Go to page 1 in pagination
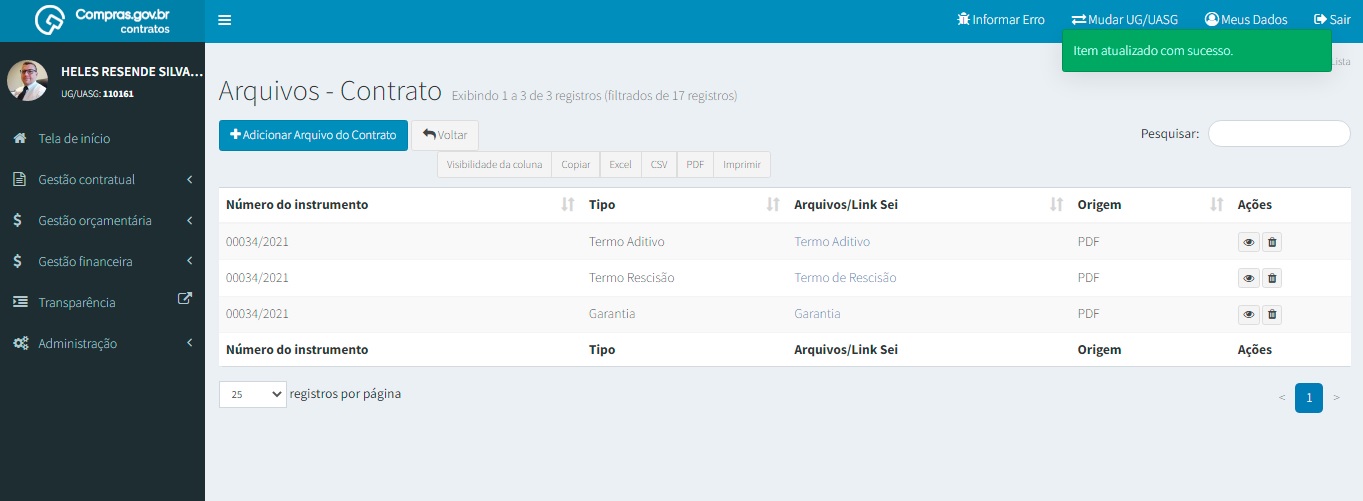The height and width of the screenshot is (501, 1363). tap(1309, 397)
